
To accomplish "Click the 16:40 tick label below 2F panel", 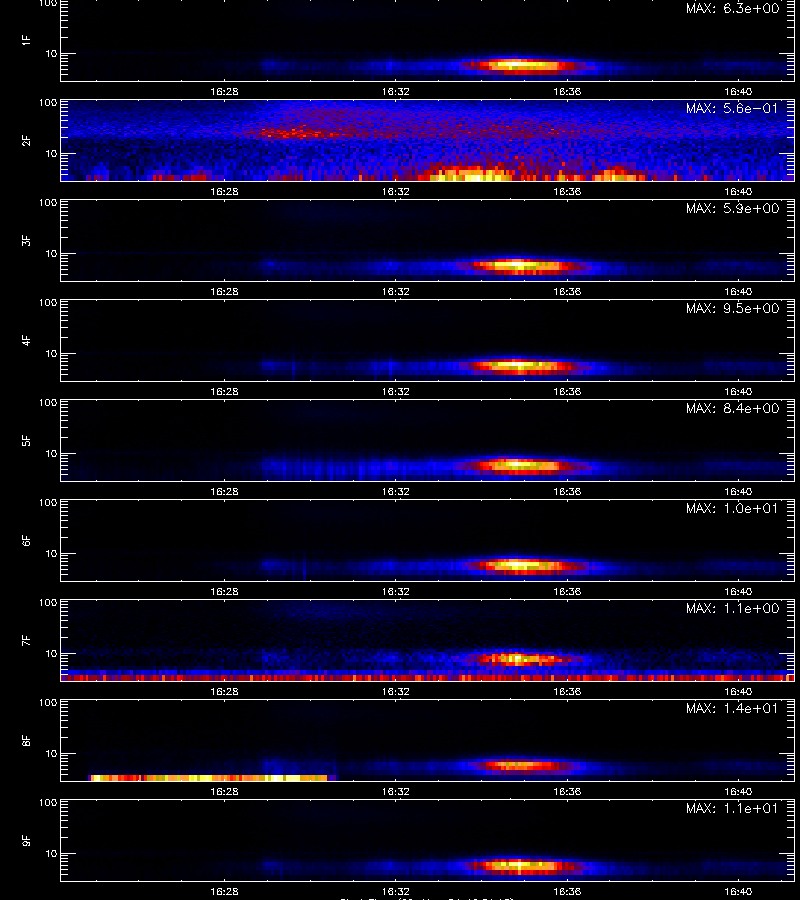I will click(x=738, y=191).
